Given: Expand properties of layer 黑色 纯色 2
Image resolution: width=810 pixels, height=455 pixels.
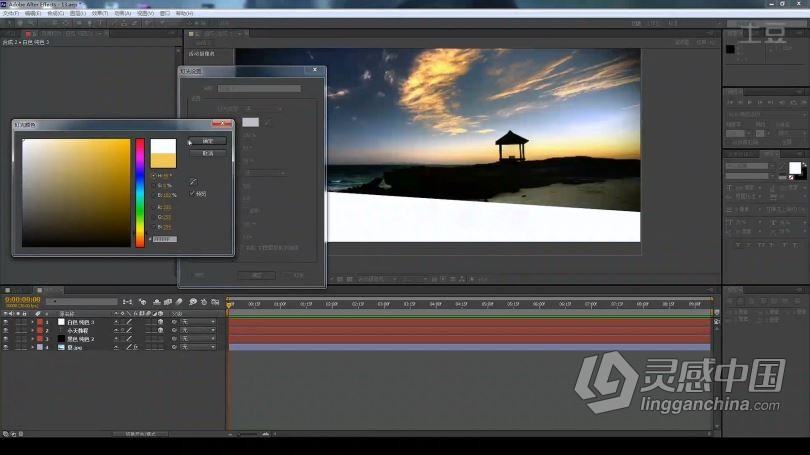Looking at the screenshot, I should coord(32,339).
